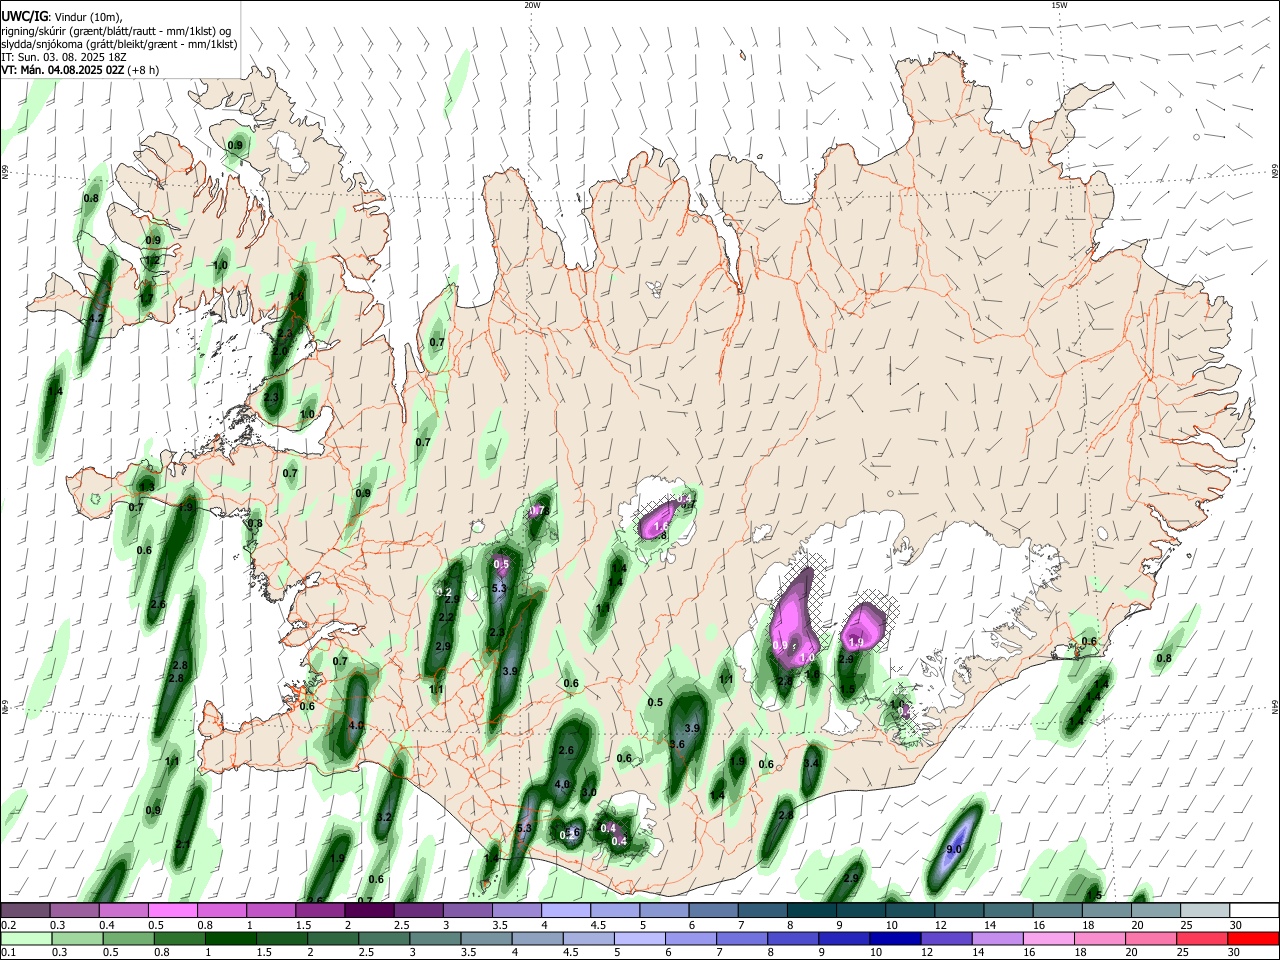This screenshot has width=1280, height=960.
Task: Pick the darkest purple 2–2.5 snow swatch
Action: coord(369,910)
